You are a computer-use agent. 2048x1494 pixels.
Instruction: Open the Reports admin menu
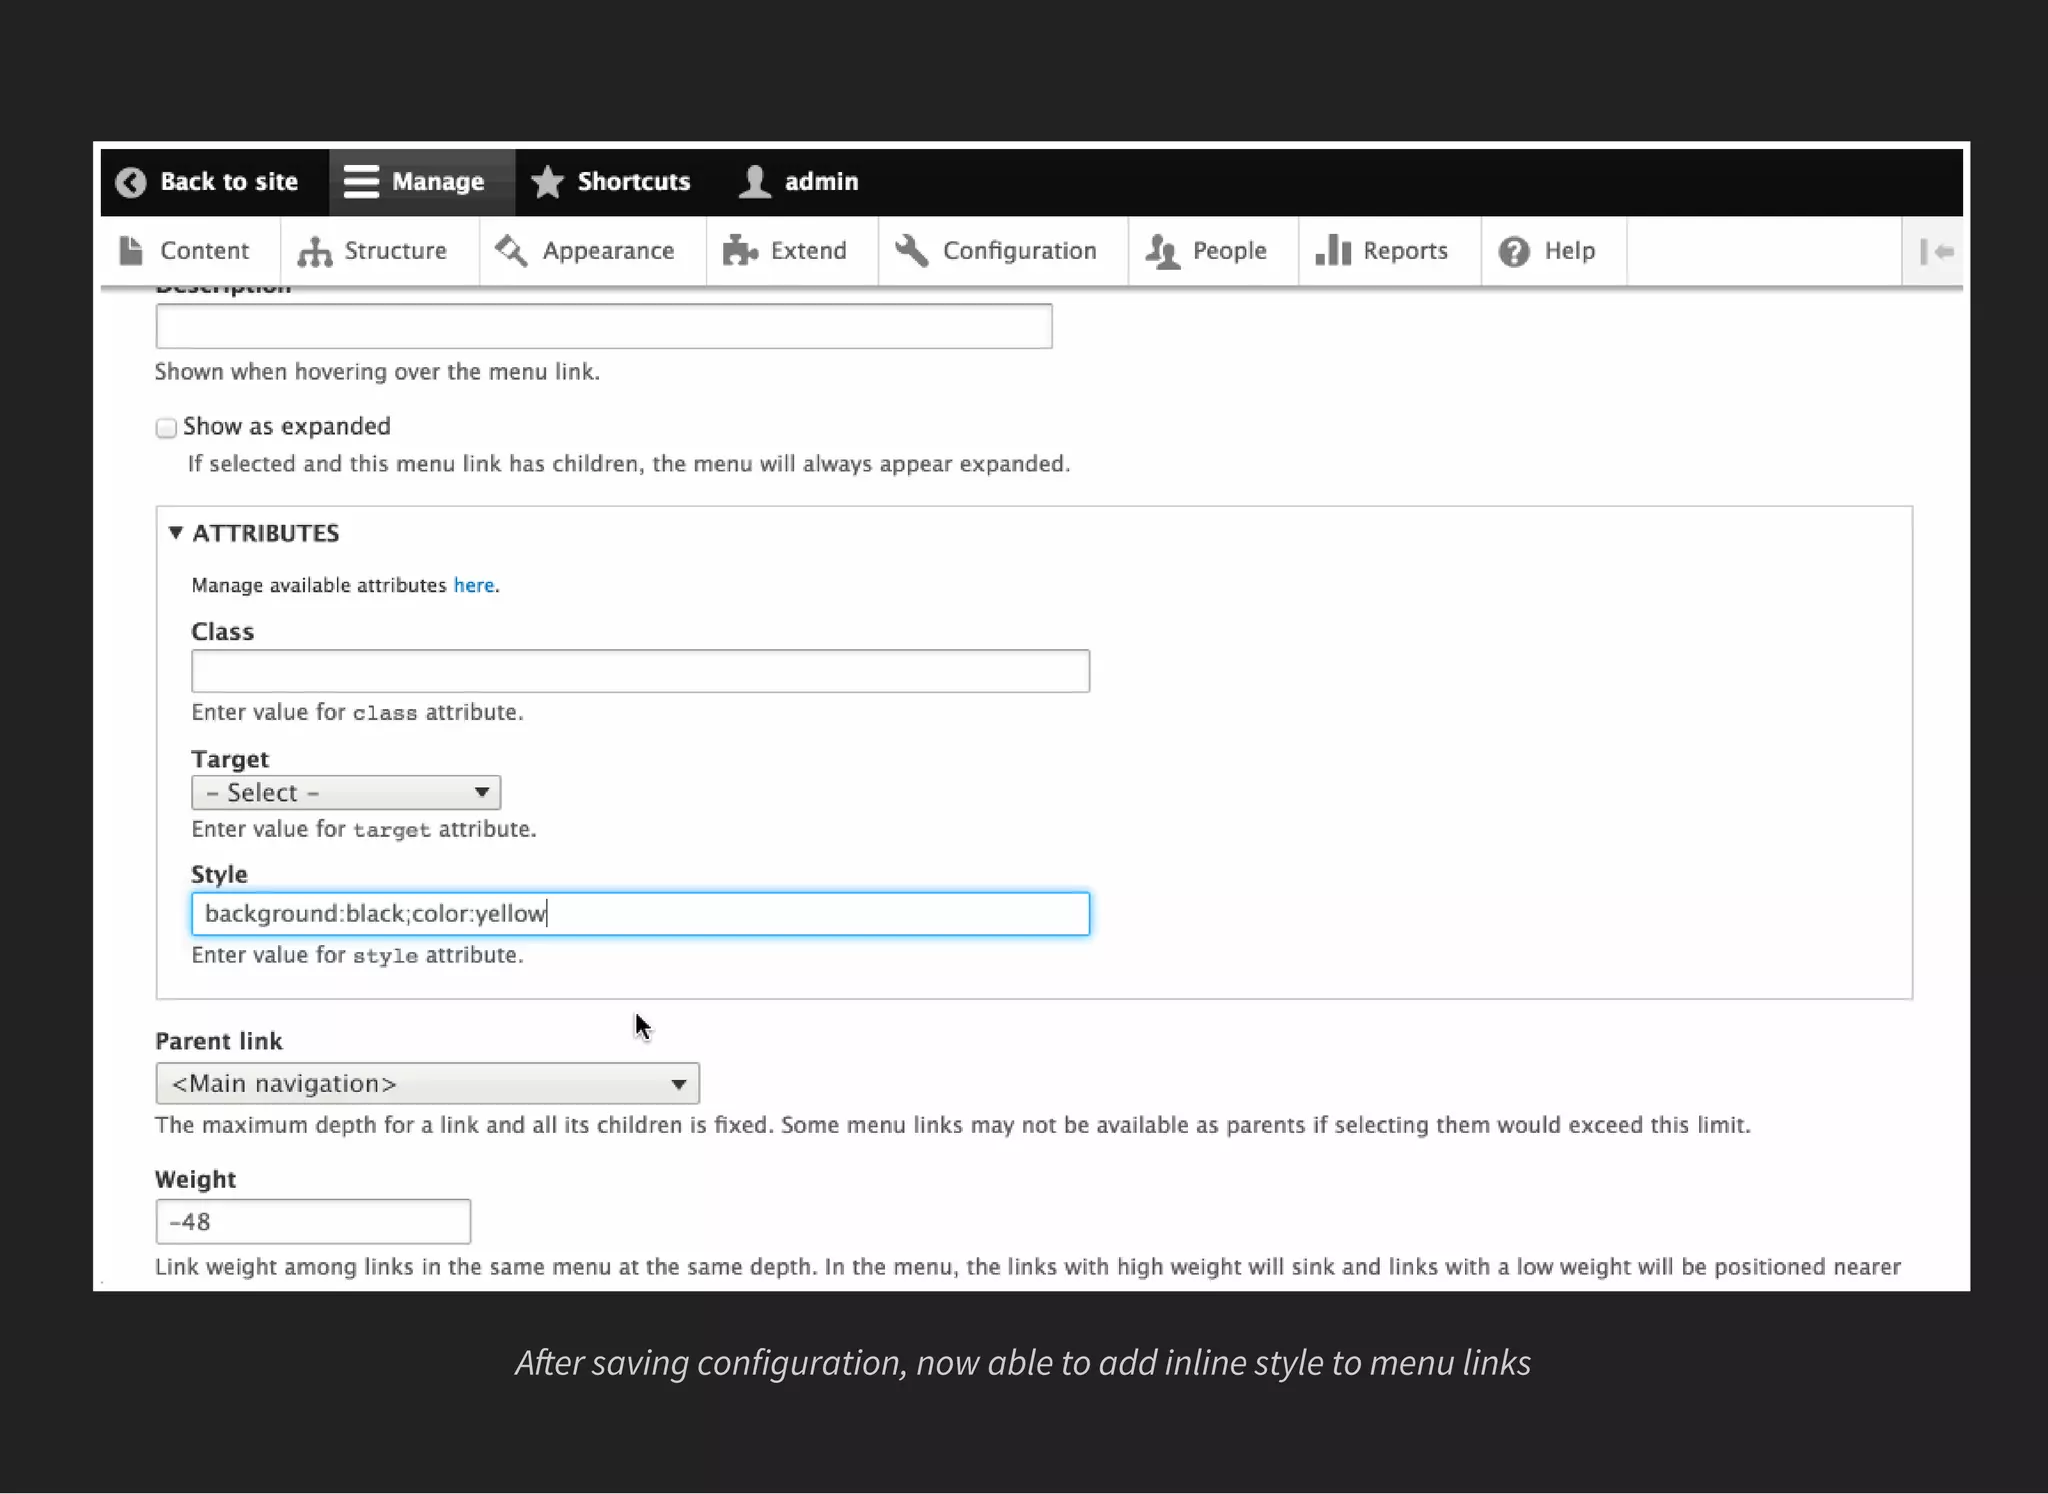(1389, 251)
